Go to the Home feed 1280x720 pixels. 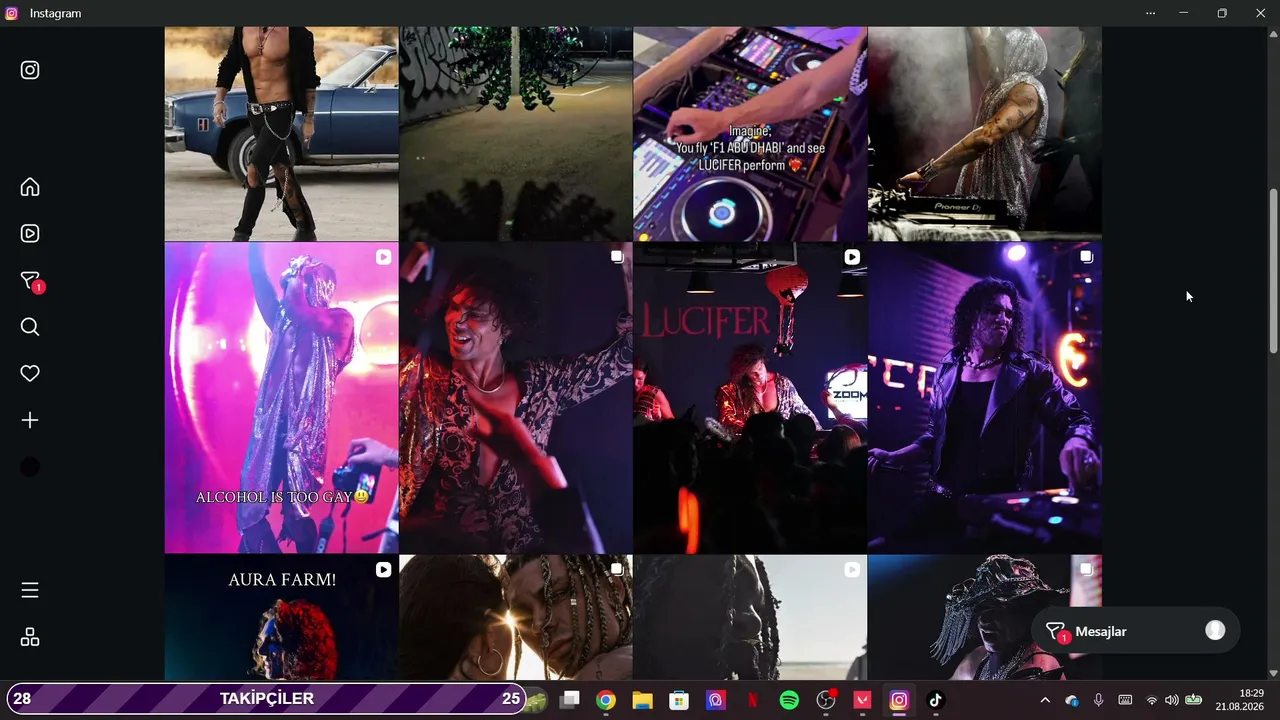30,187
